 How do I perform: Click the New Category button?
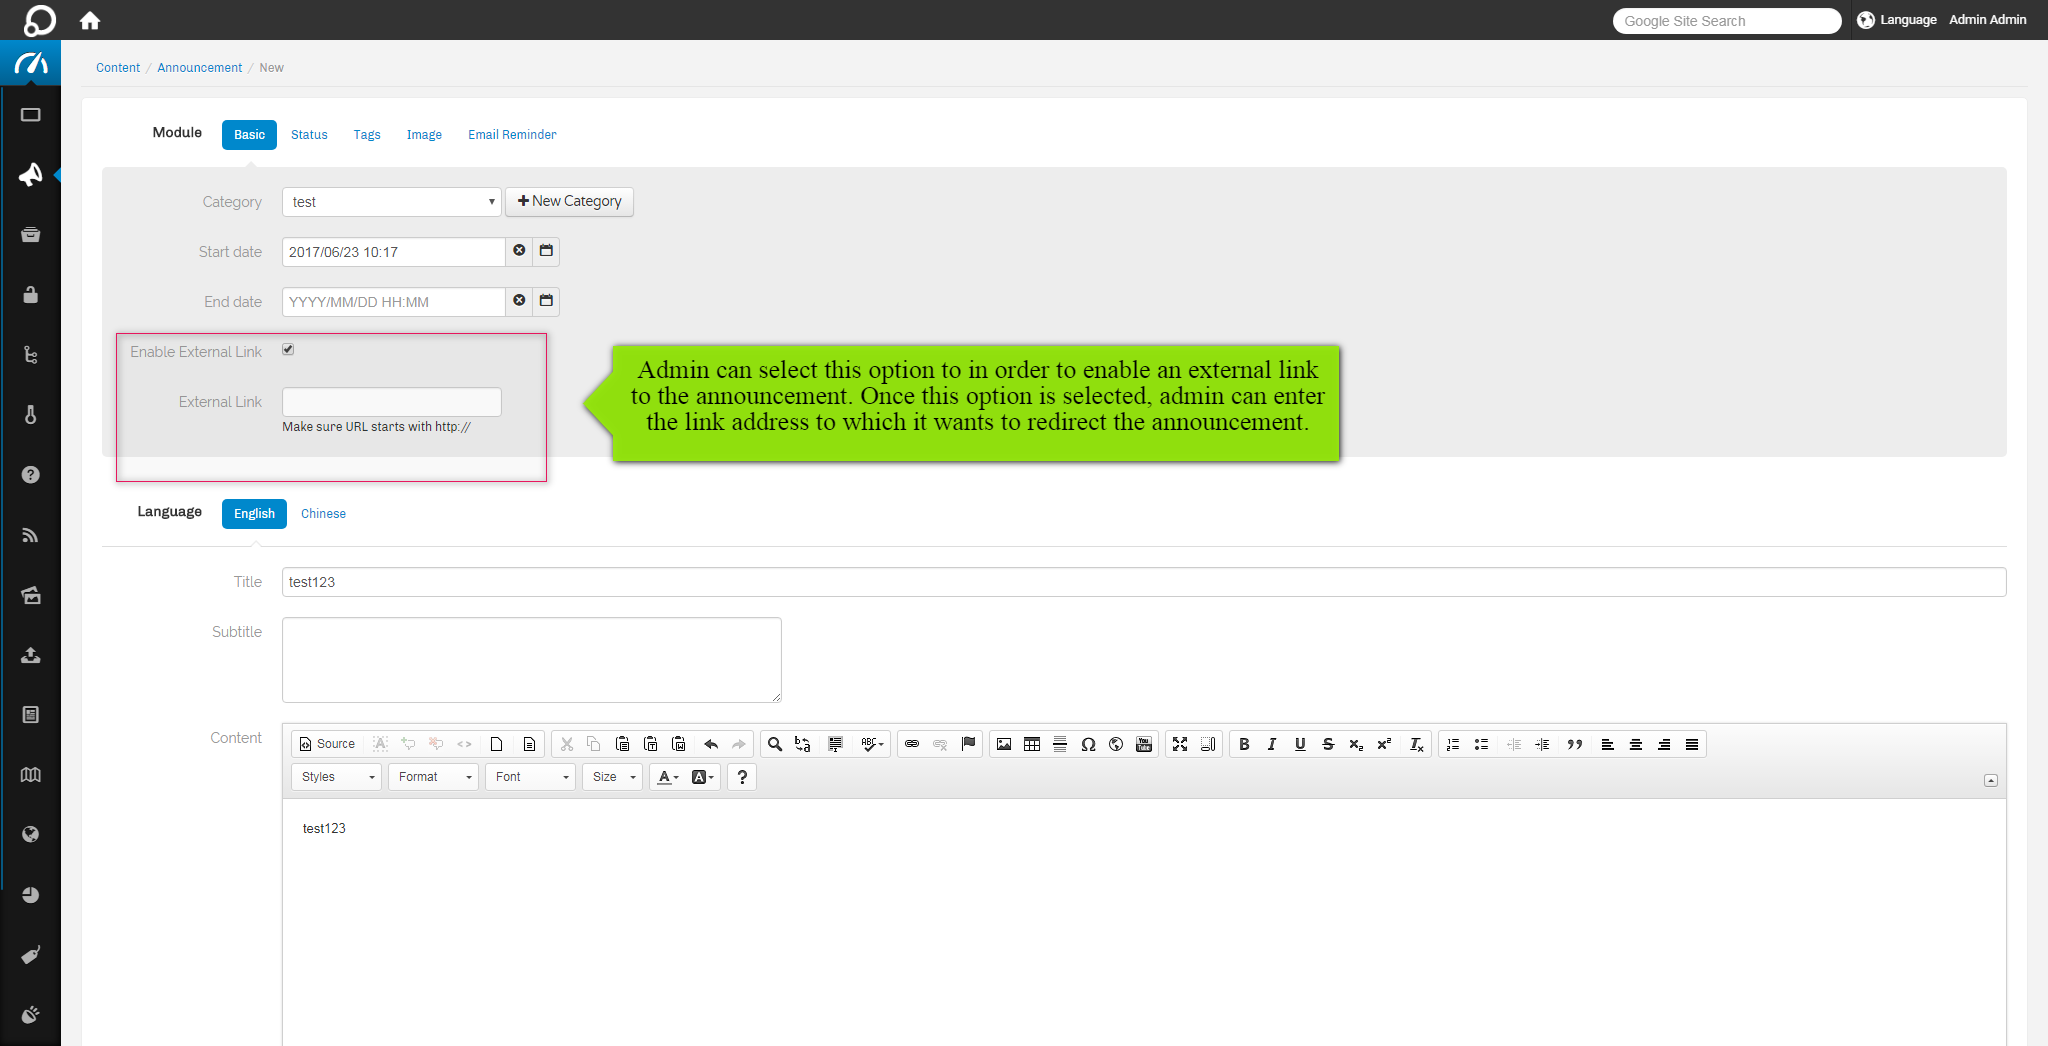[569, 202]
